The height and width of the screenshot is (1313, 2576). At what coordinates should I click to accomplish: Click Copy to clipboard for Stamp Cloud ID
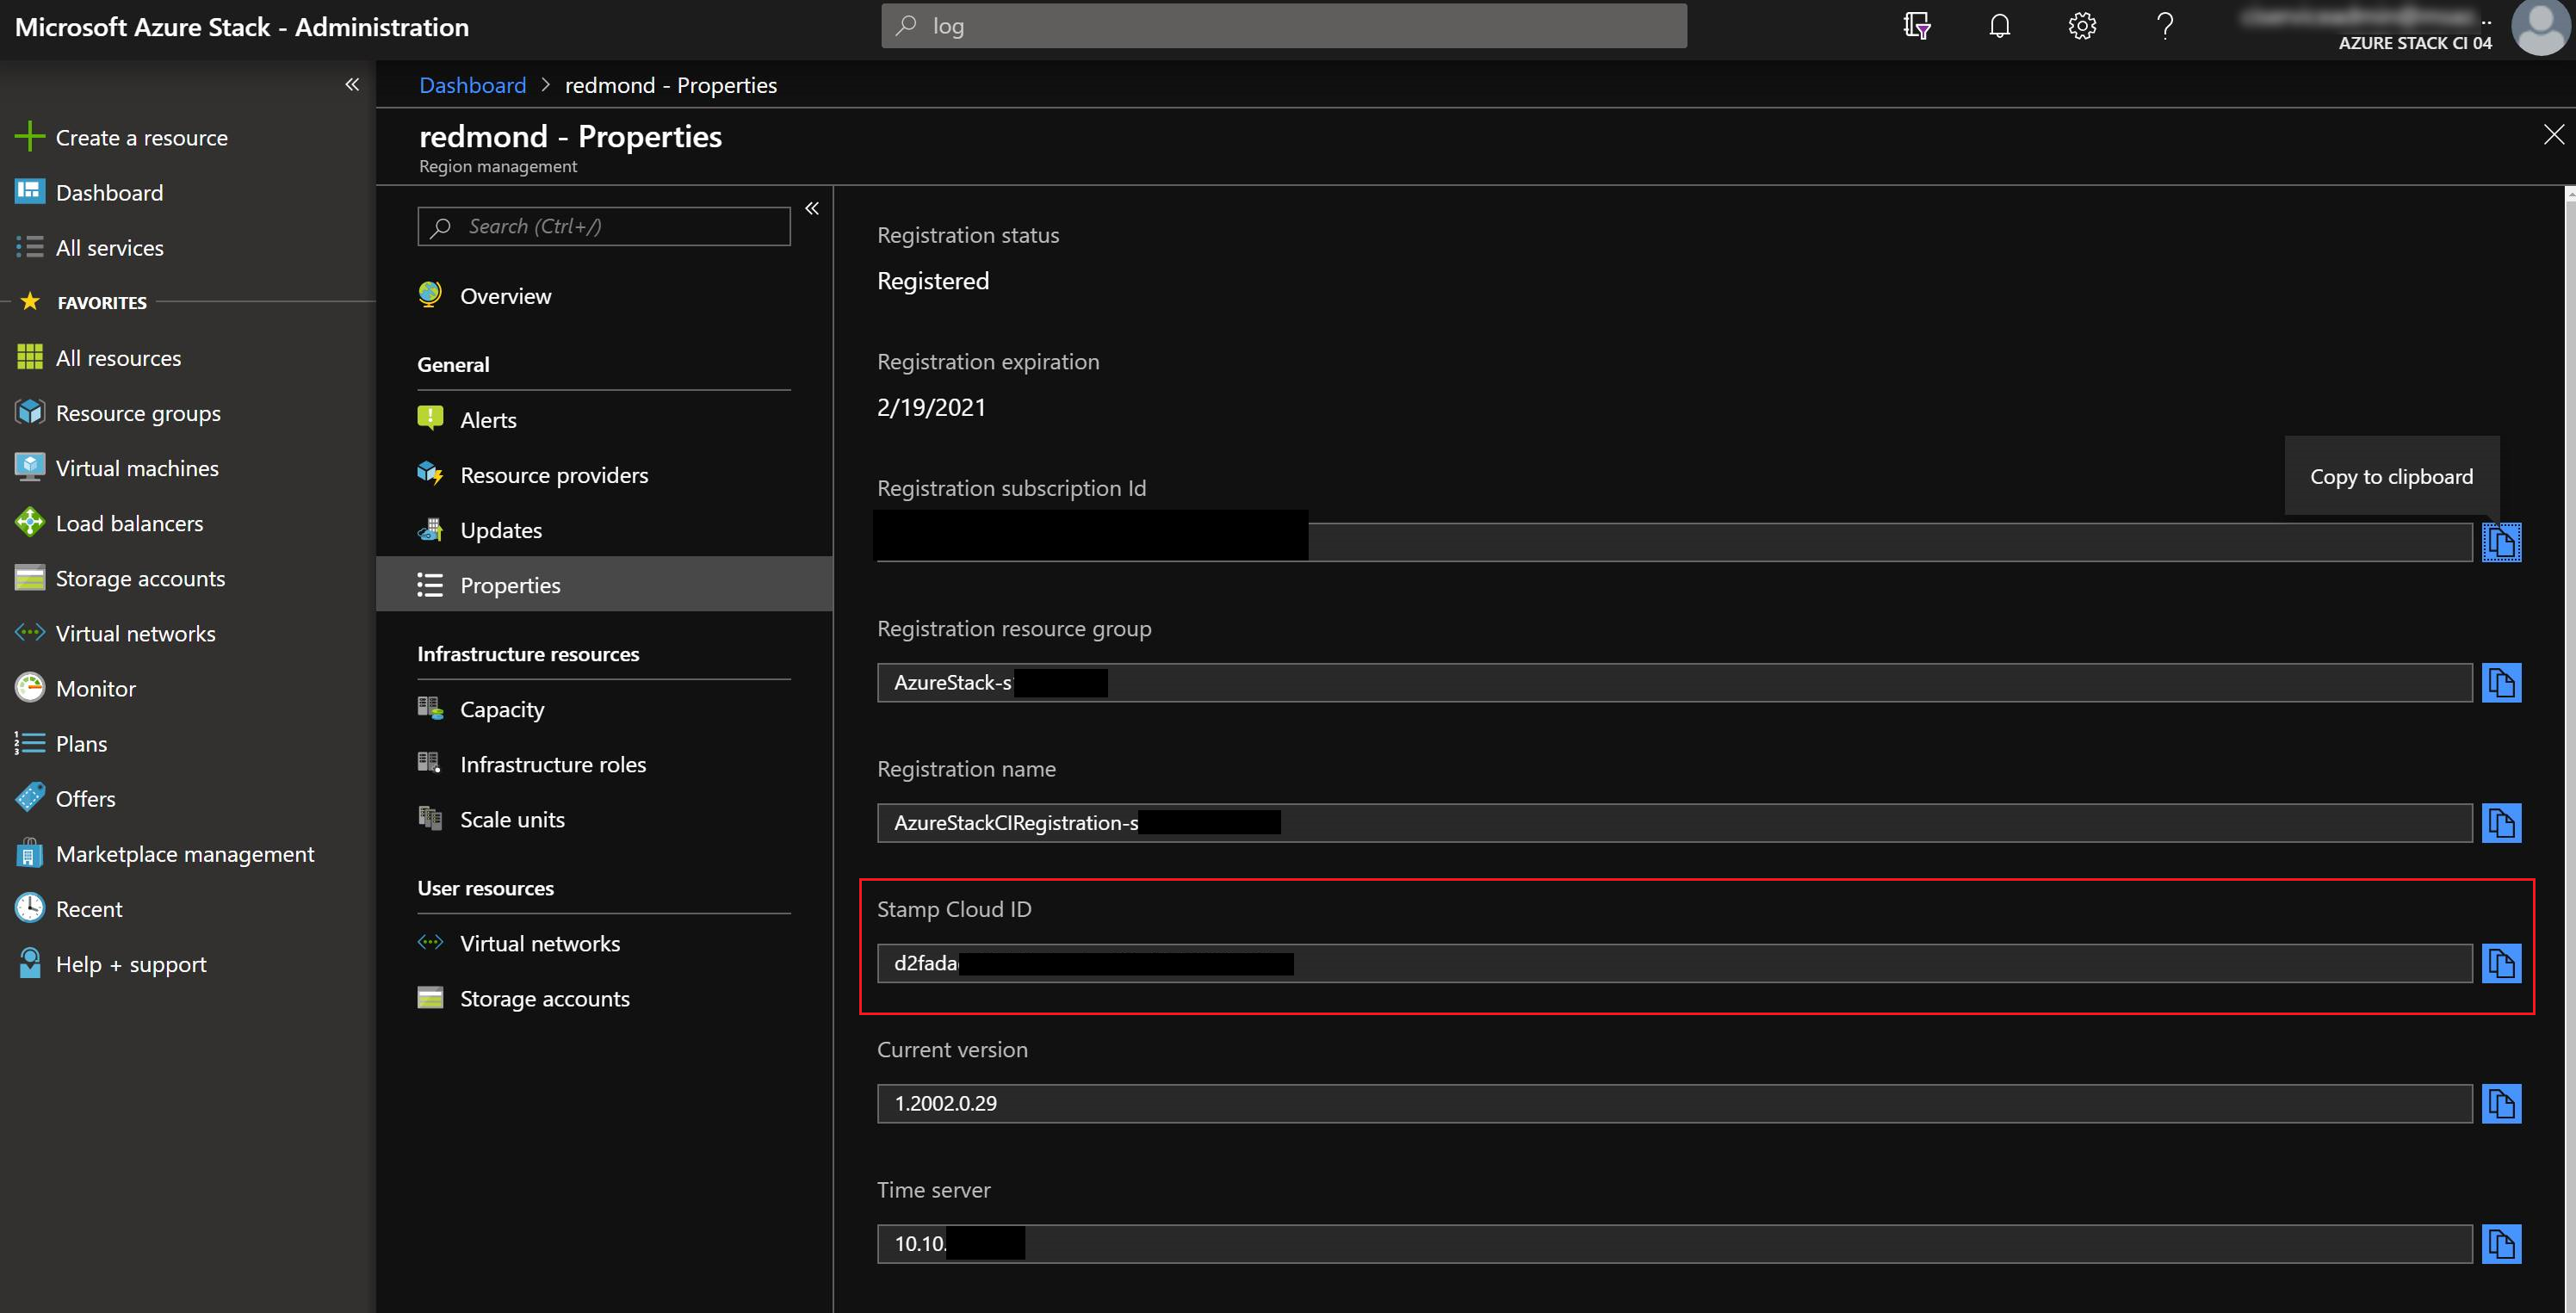(2502, 962)
